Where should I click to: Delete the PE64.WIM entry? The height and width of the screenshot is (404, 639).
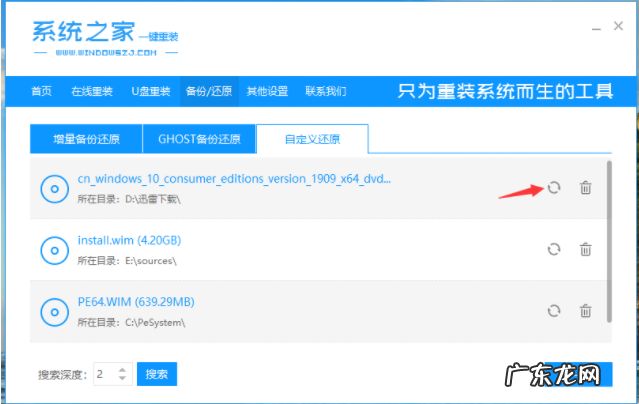(586, 311)
